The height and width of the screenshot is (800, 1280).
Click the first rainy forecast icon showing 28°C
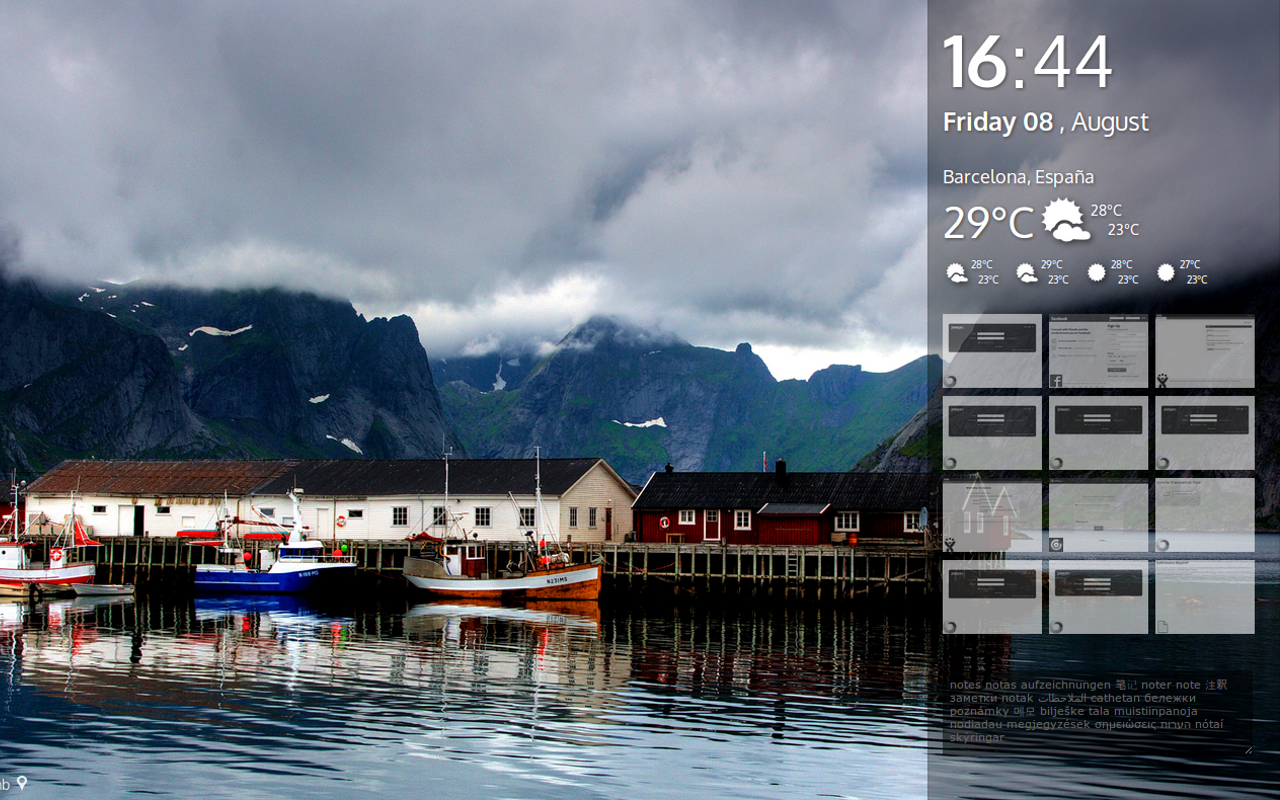(956, 270)
